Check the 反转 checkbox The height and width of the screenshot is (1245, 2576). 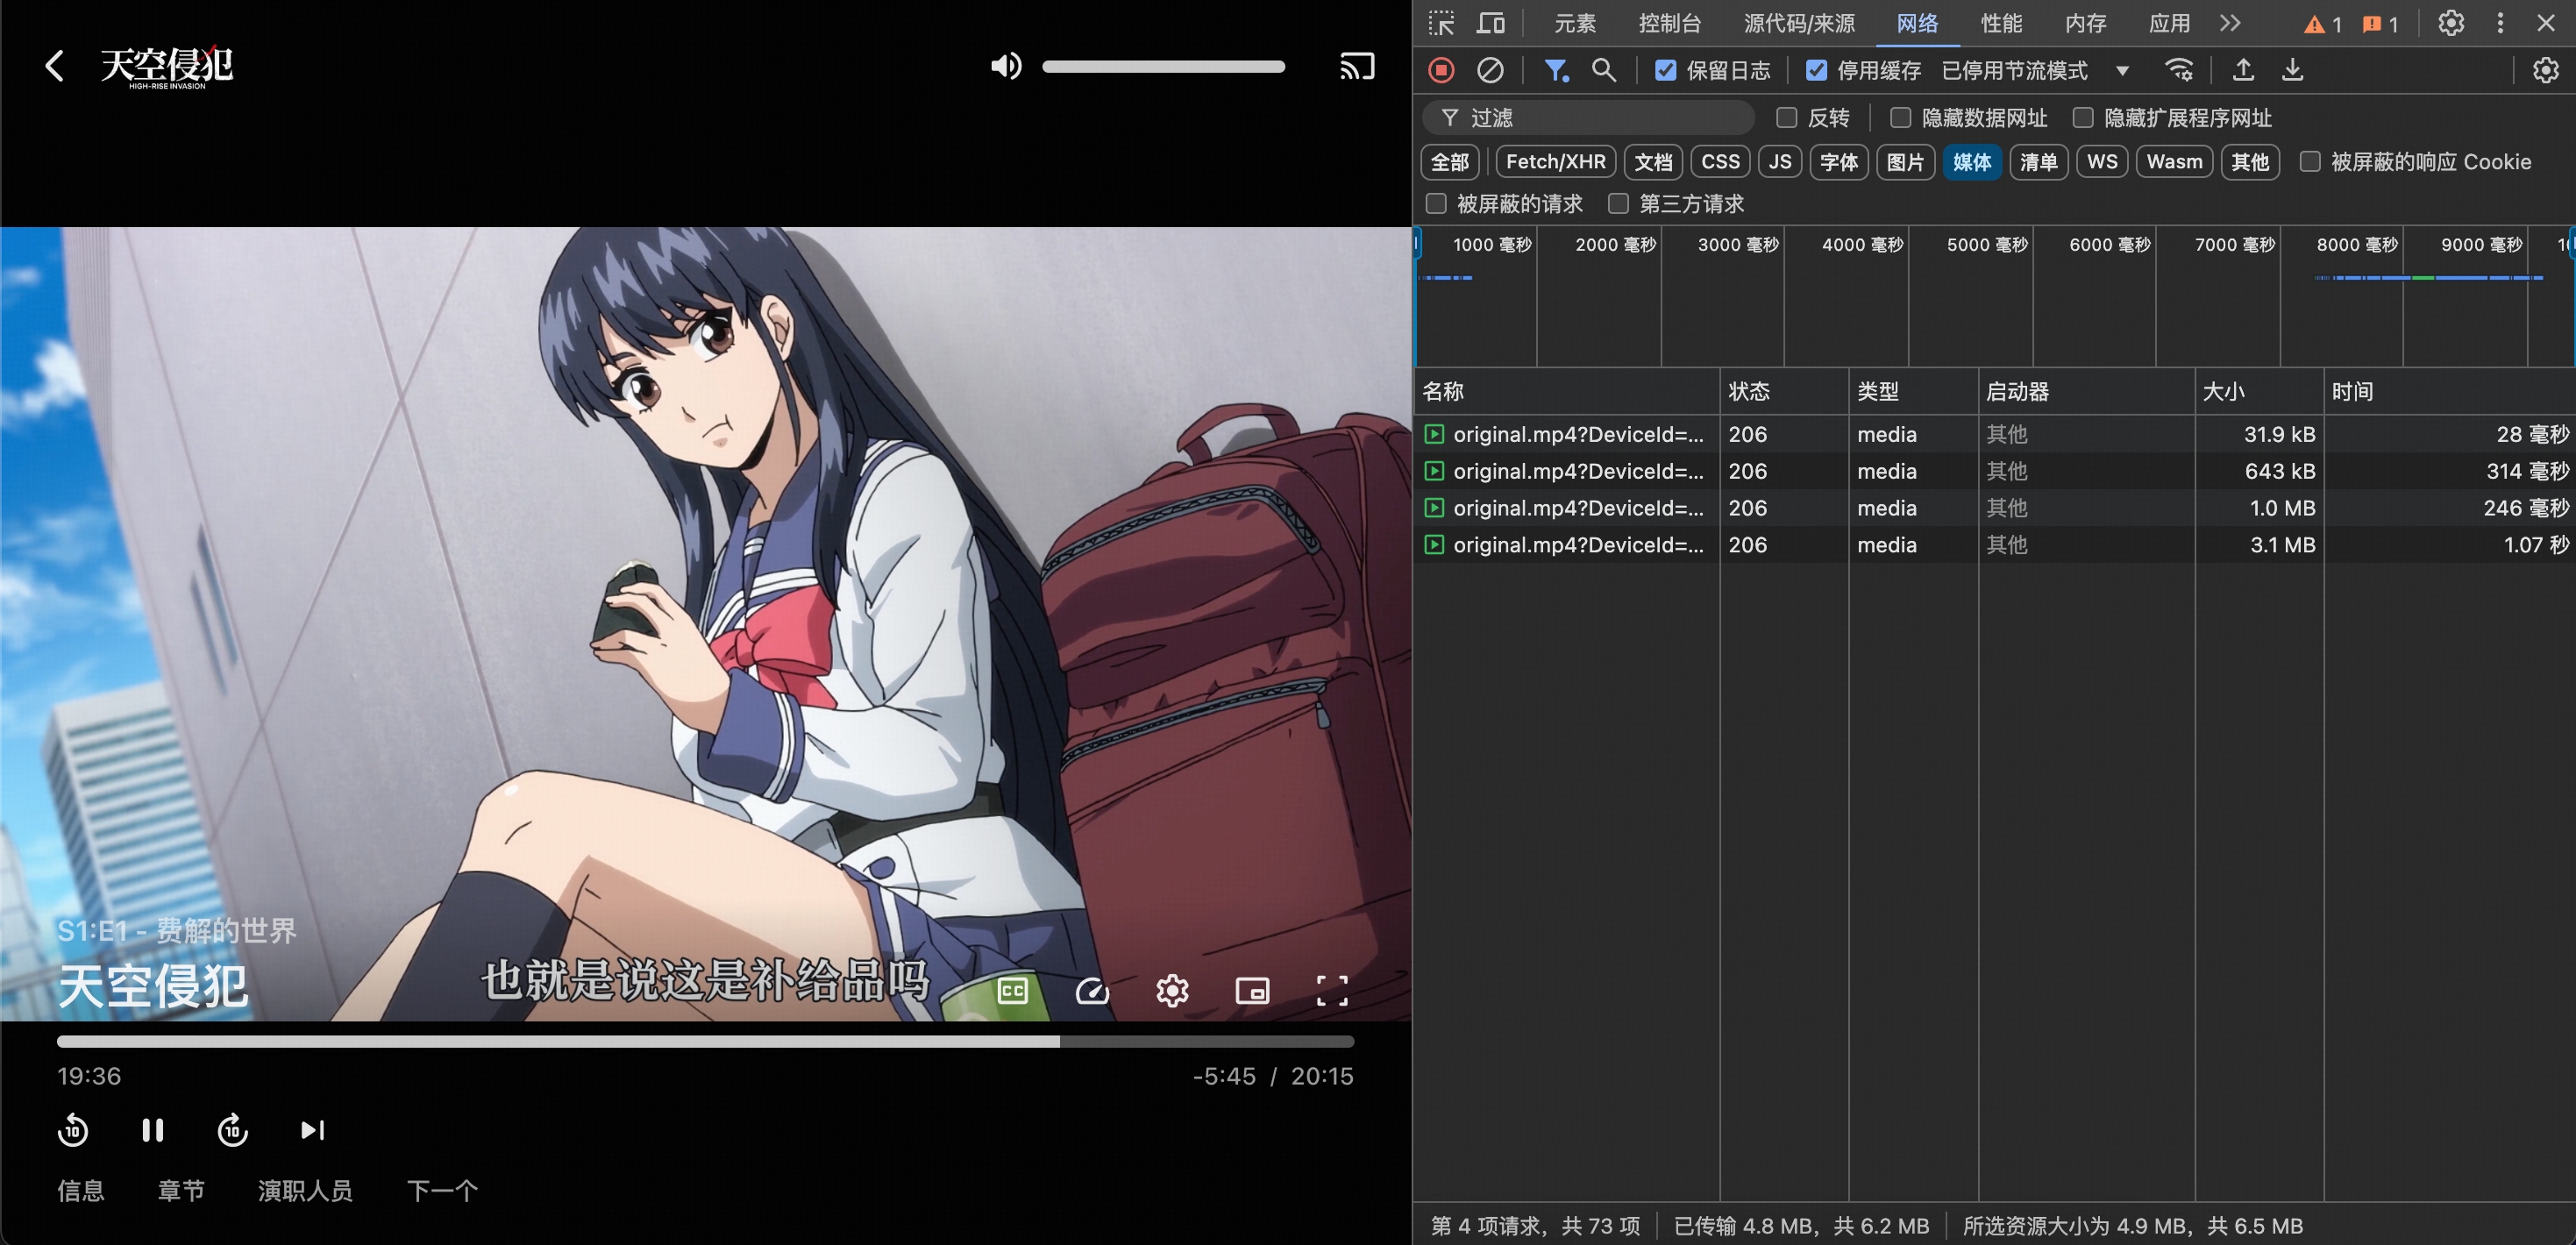[x=1787, y=118]
